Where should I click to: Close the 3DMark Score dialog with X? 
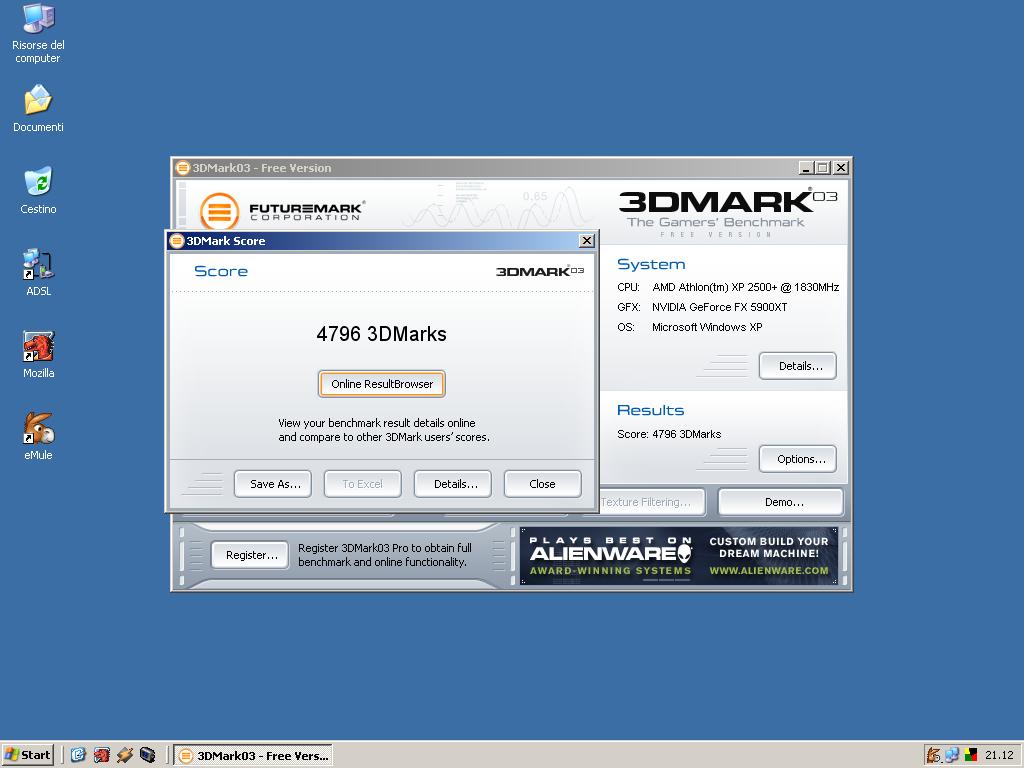(x=586, y=241)
